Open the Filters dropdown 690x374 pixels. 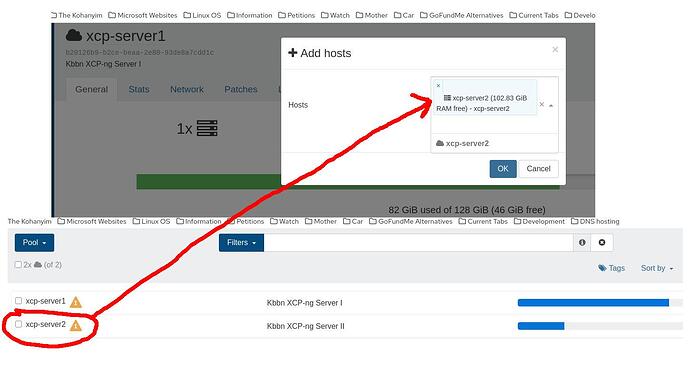pos(241,242)
